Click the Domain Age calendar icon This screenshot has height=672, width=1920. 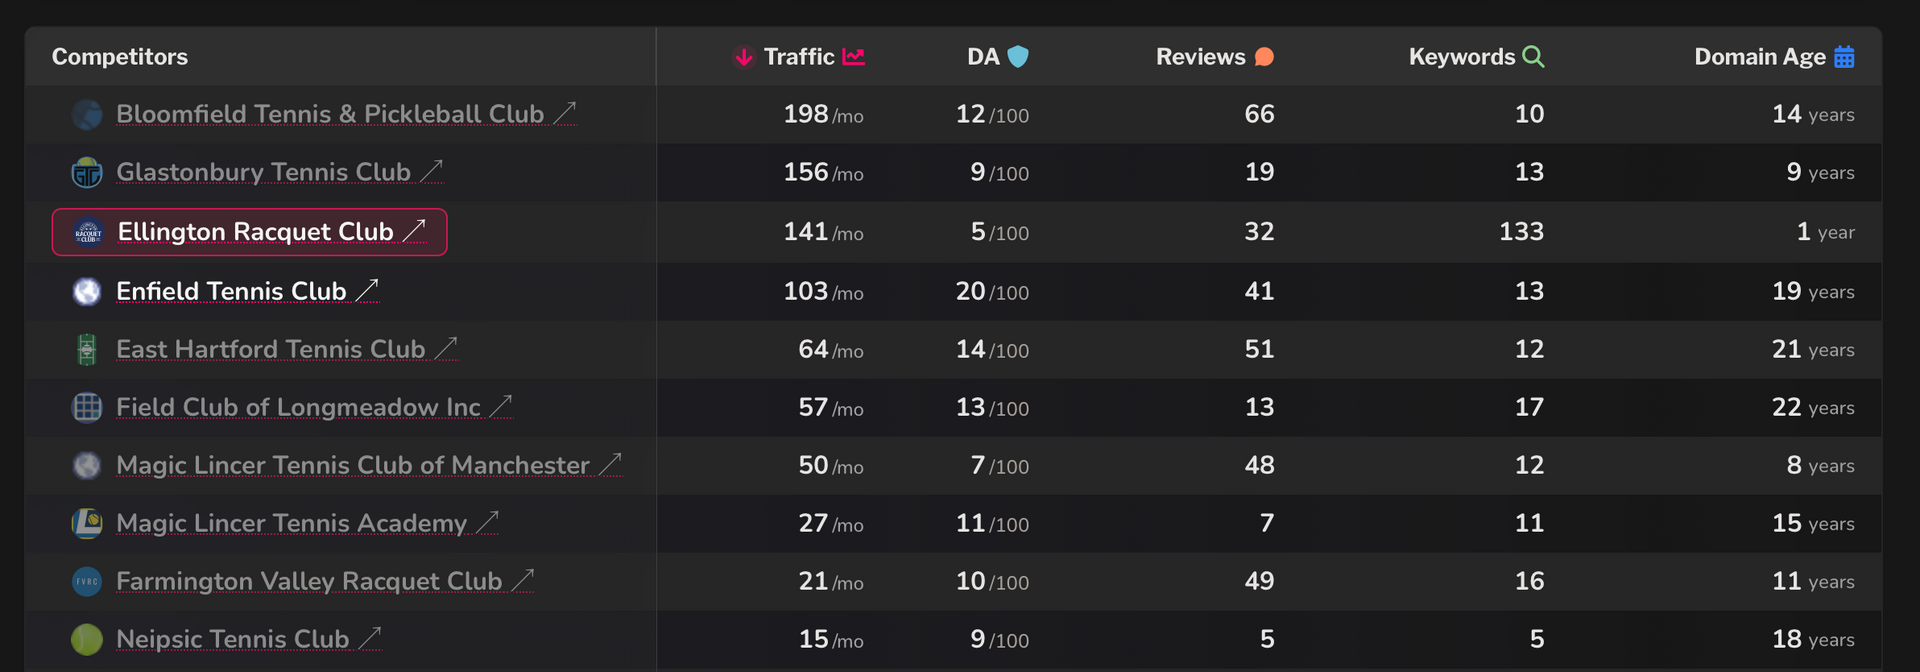coord(1844,57)
